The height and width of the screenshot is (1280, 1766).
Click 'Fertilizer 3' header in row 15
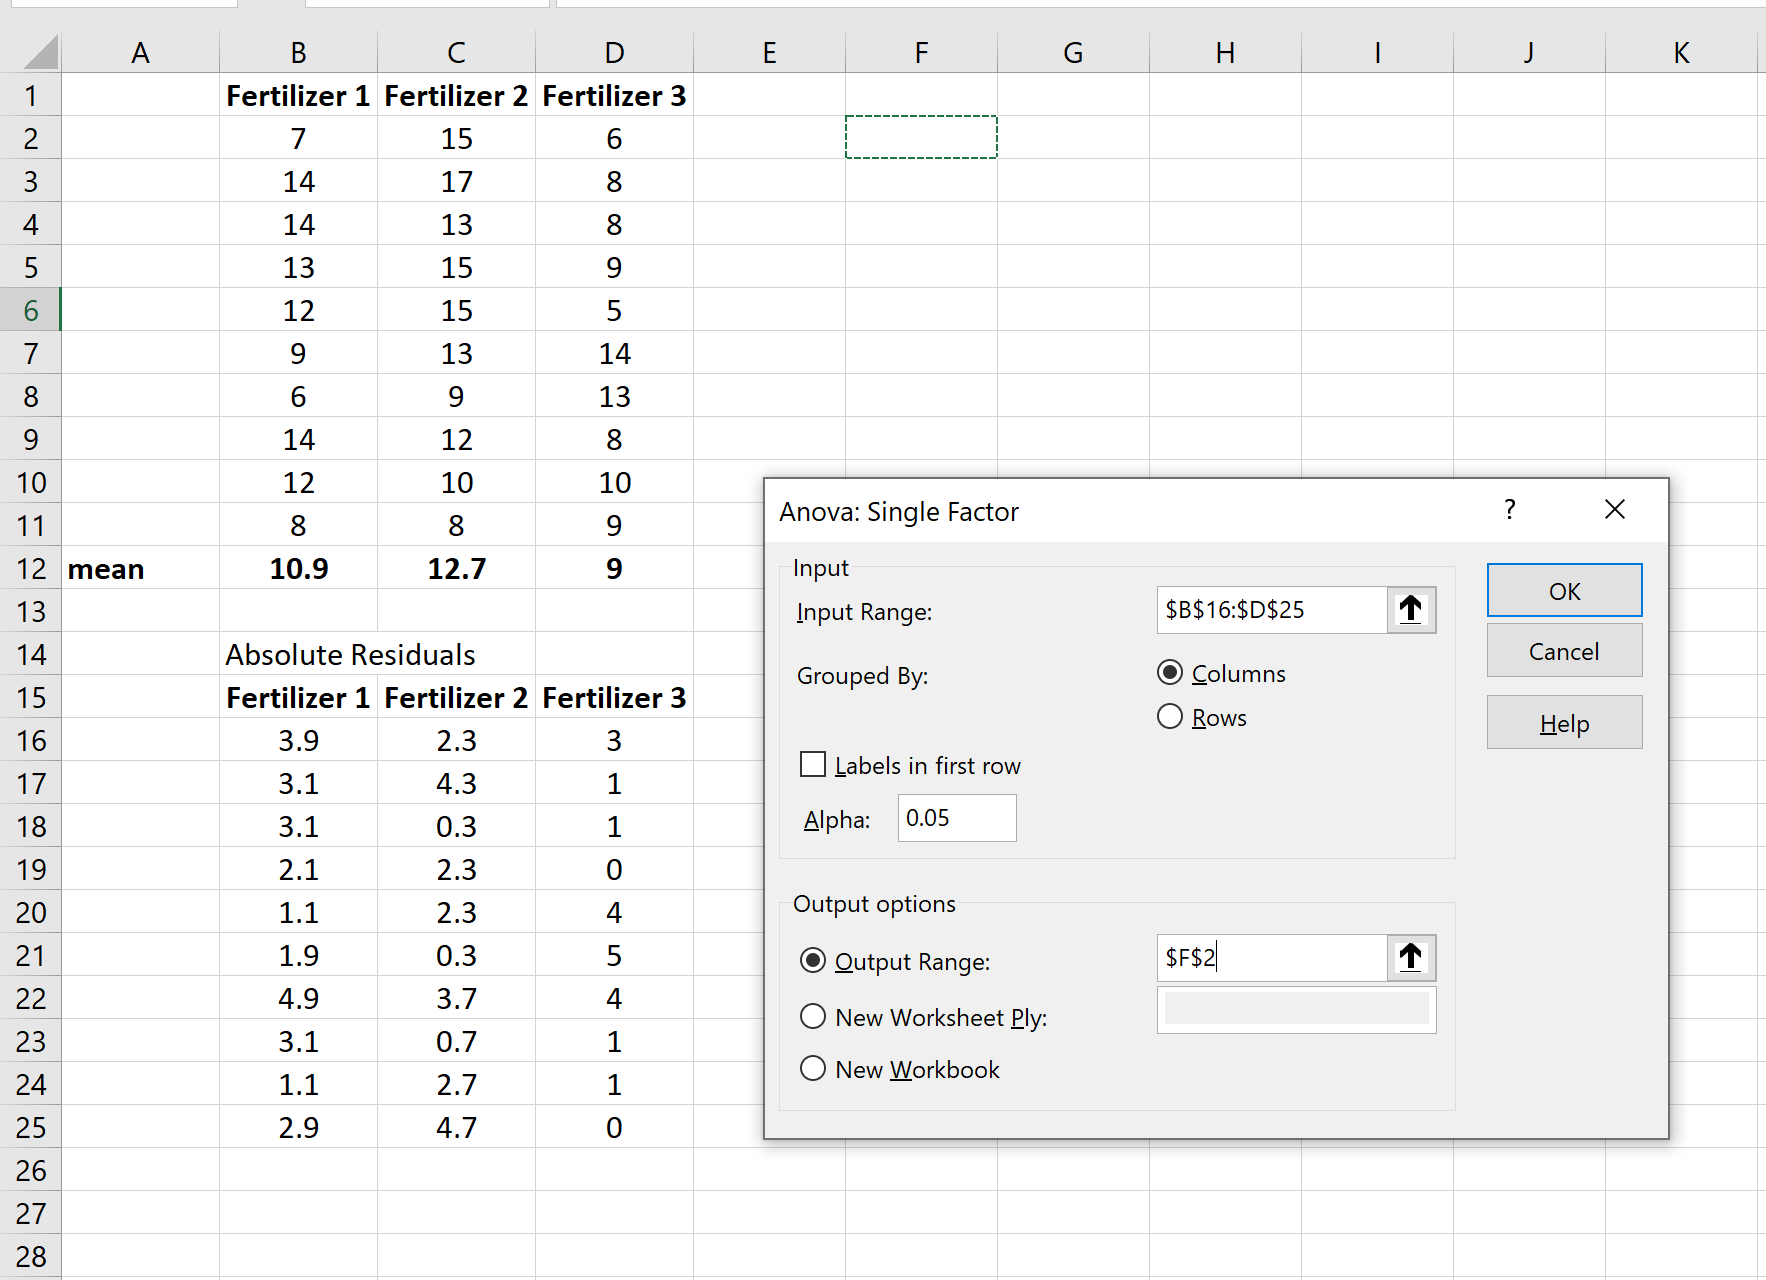pos(614,697)
